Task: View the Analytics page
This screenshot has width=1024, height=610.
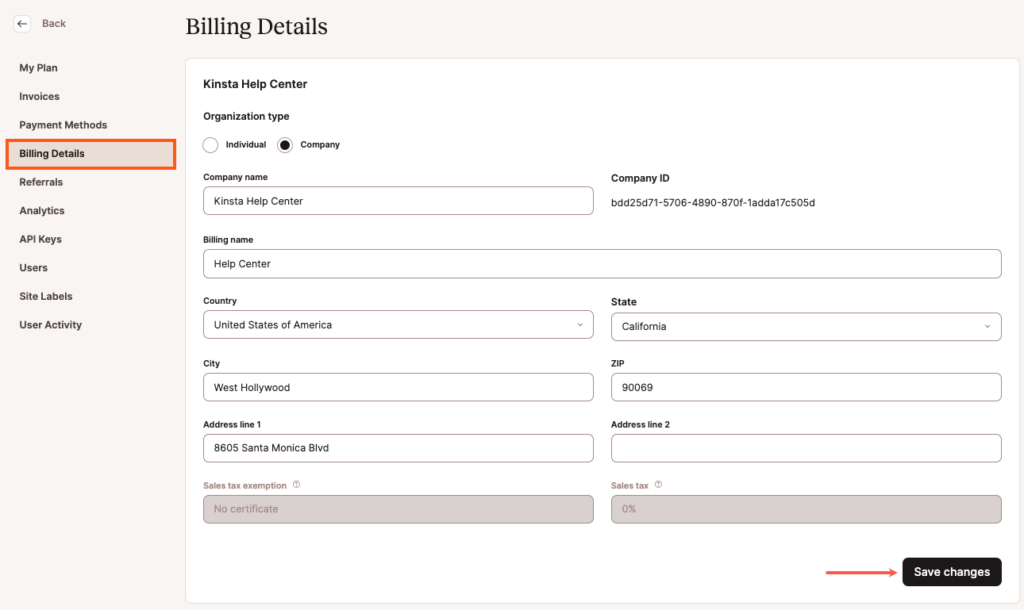Action: click(43, 210)
